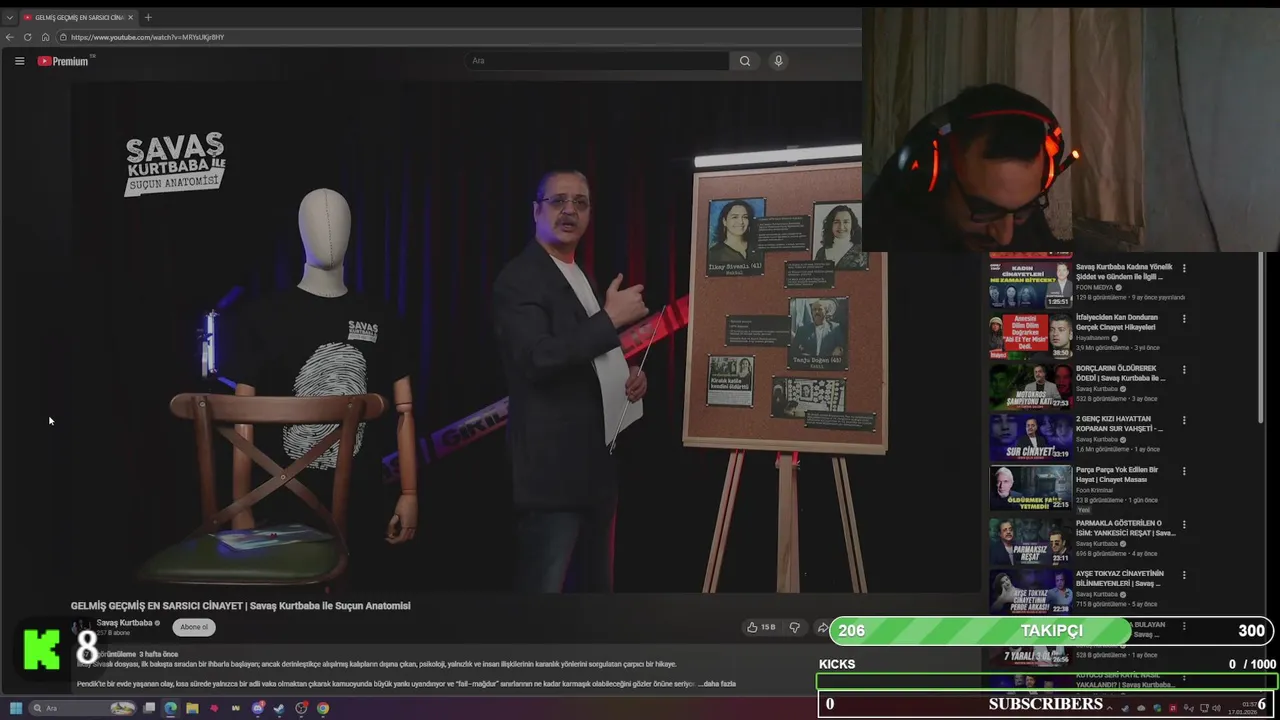Open the Windows Start menu

[x=16, y=708]
